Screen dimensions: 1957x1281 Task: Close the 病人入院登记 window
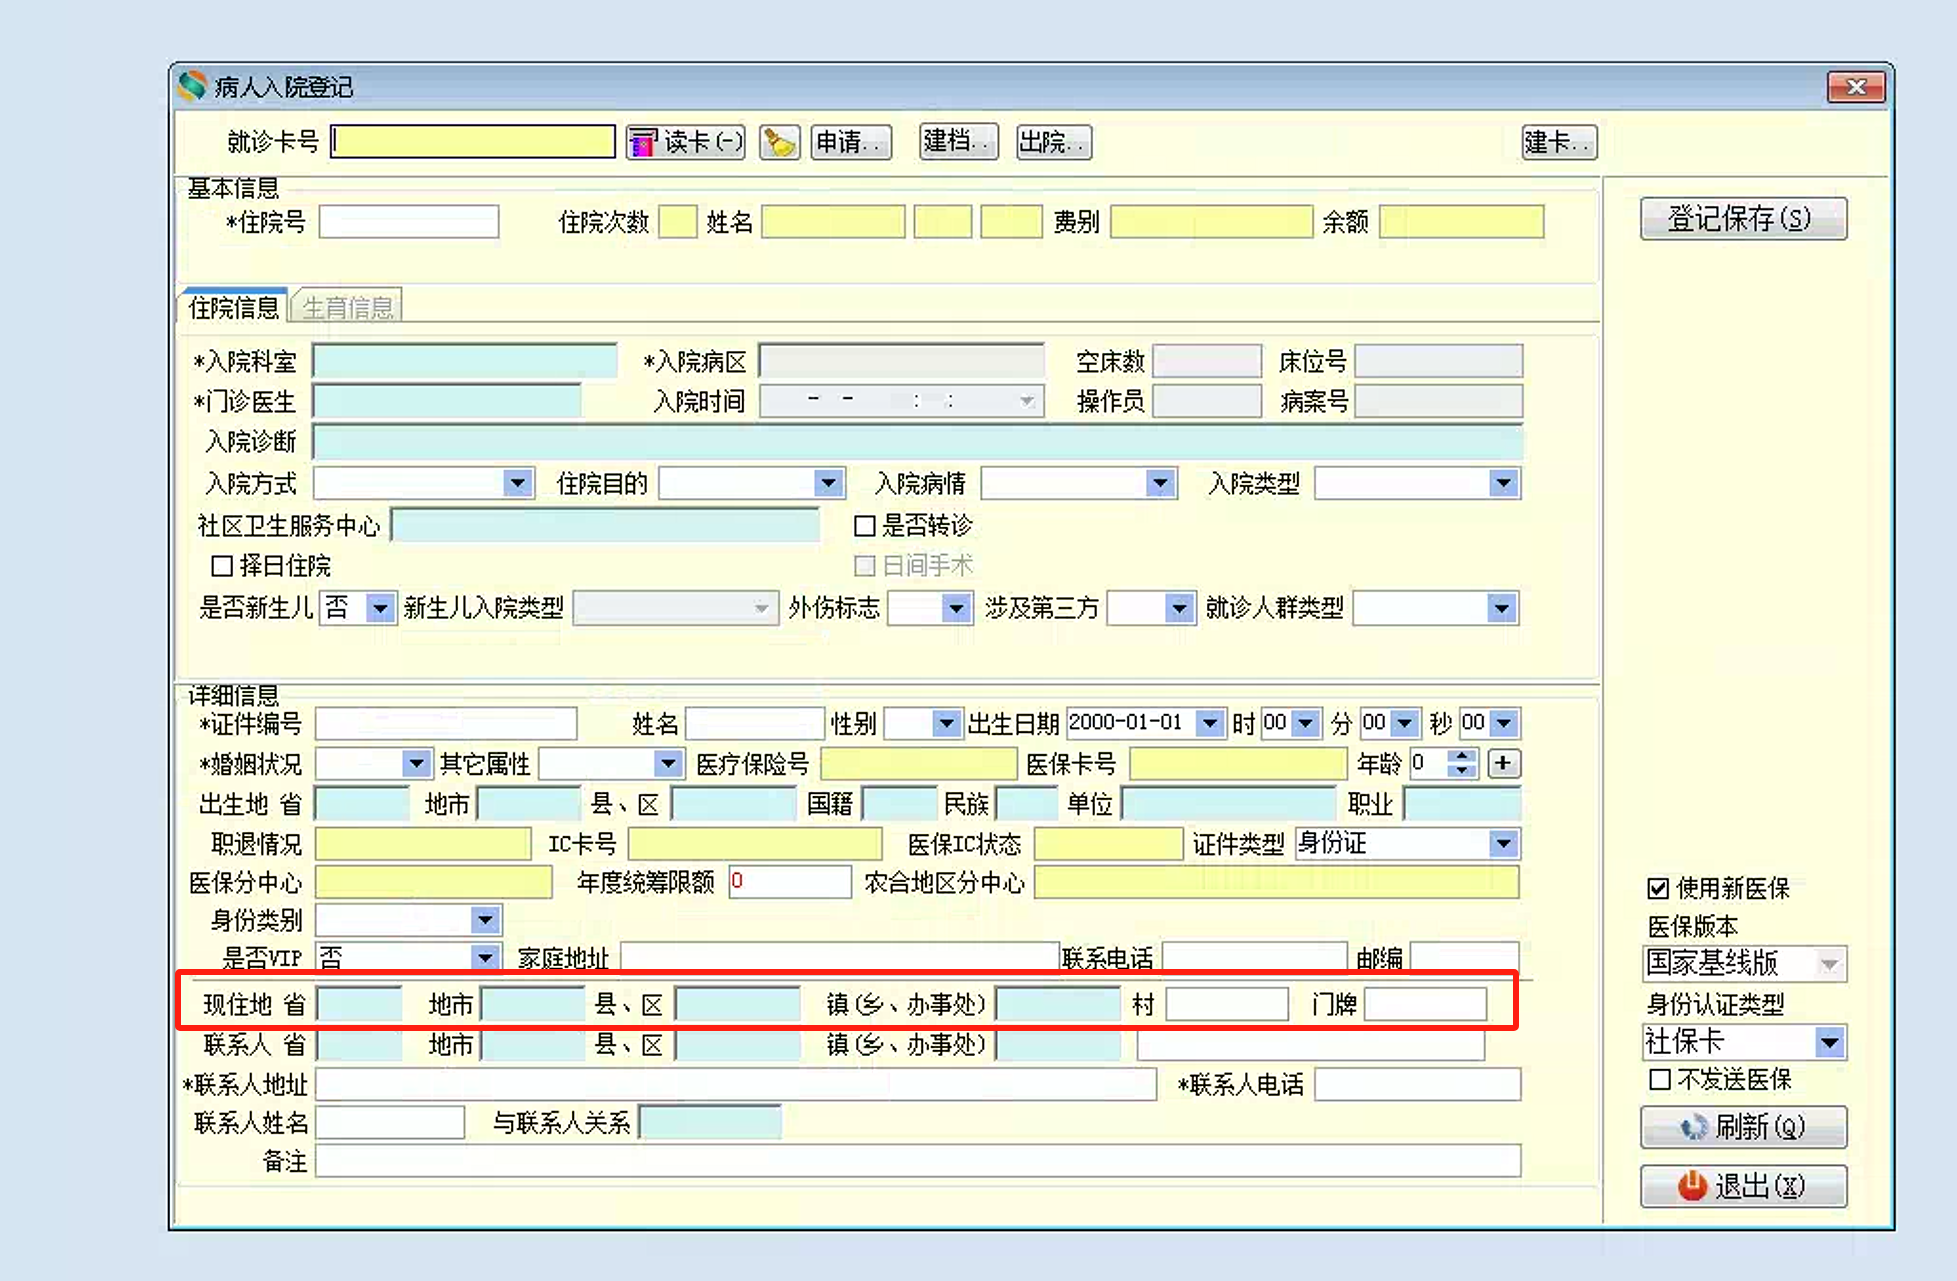[x=1856, y=87]
